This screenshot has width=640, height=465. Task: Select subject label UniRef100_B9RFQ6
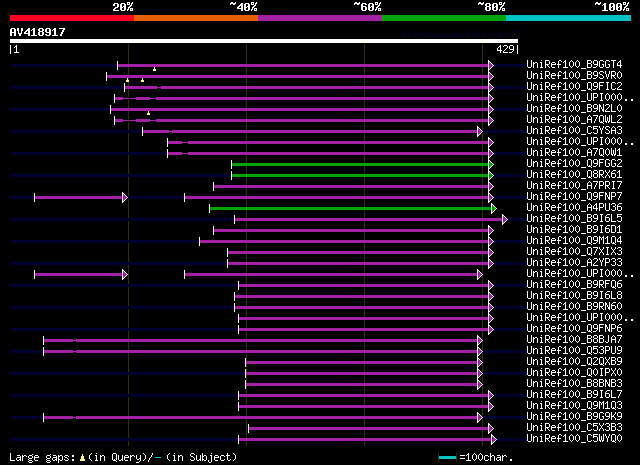[574, 285]
